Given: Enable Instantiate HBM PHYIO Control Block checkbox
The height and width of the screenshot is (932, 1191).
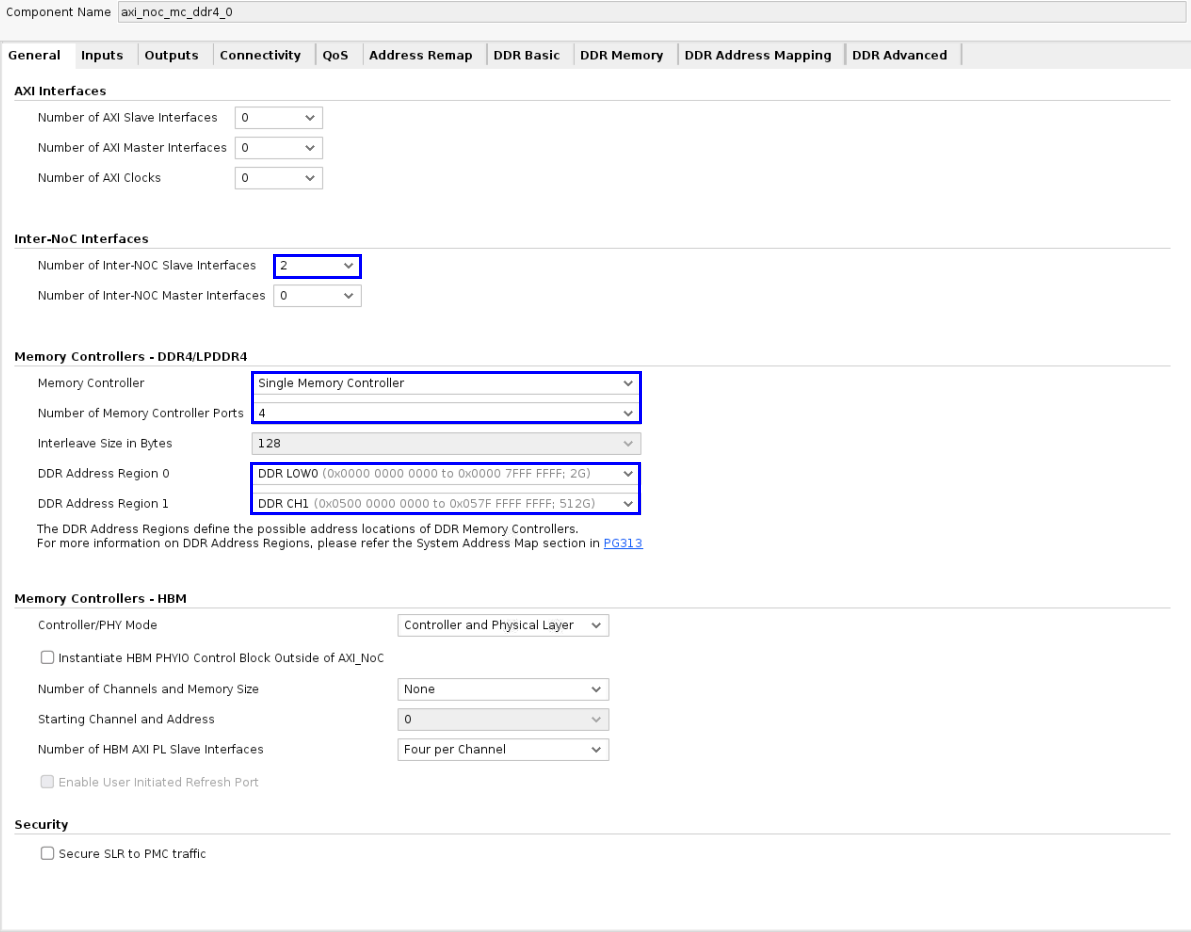Looking at the screenshot, I should [x=47, y=658].
